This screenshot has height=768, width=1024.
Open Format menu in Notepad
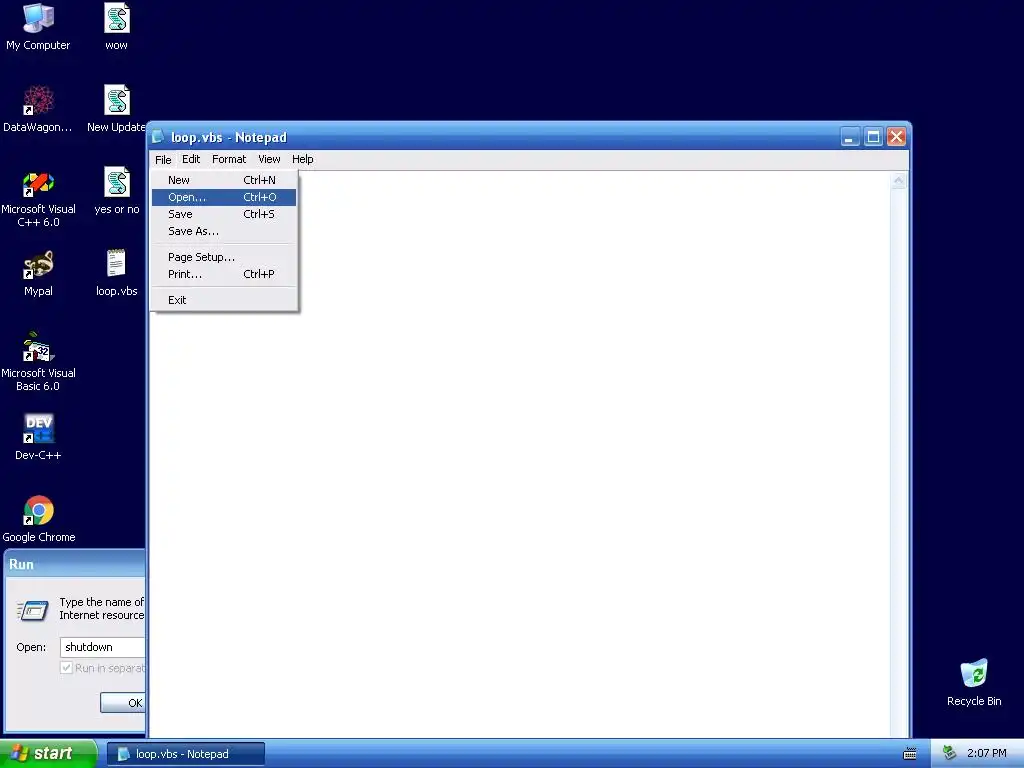[229, 159]
